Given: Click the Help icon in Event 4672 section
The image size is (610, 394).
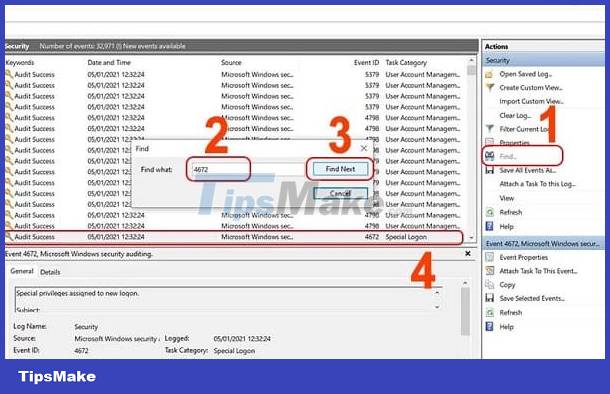Looking at the screenshot, I should tap(490, 326).
